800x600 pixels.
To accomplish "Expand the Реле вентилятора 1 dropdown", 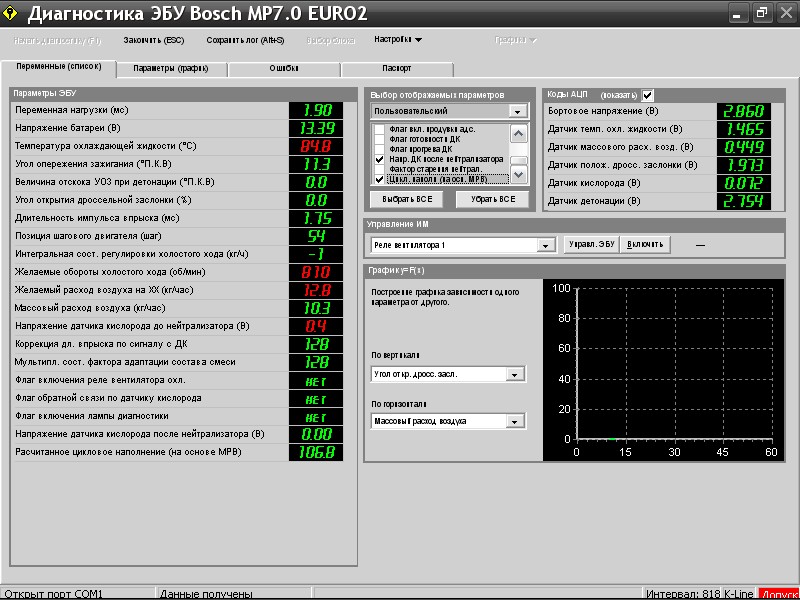I will [x=545, y=245].
